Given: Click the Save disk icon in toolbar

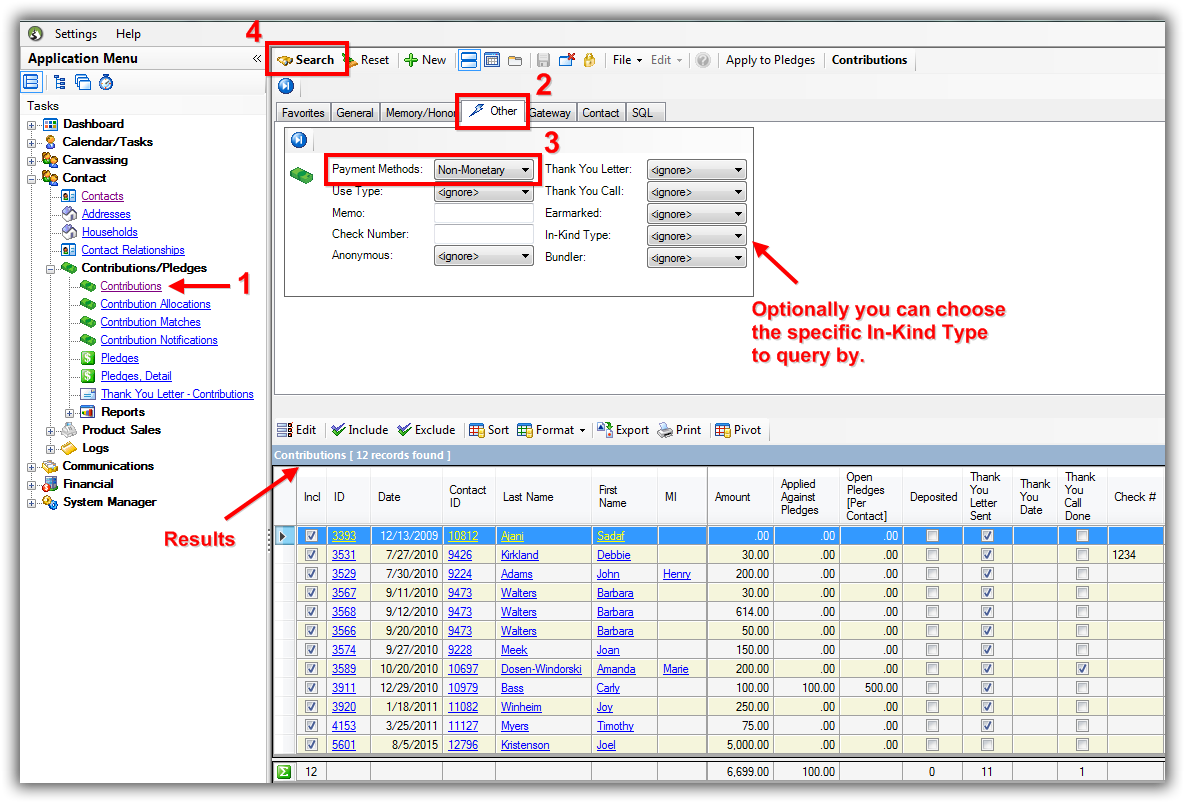Looking at the screenshot, I should tap(543, 60).
